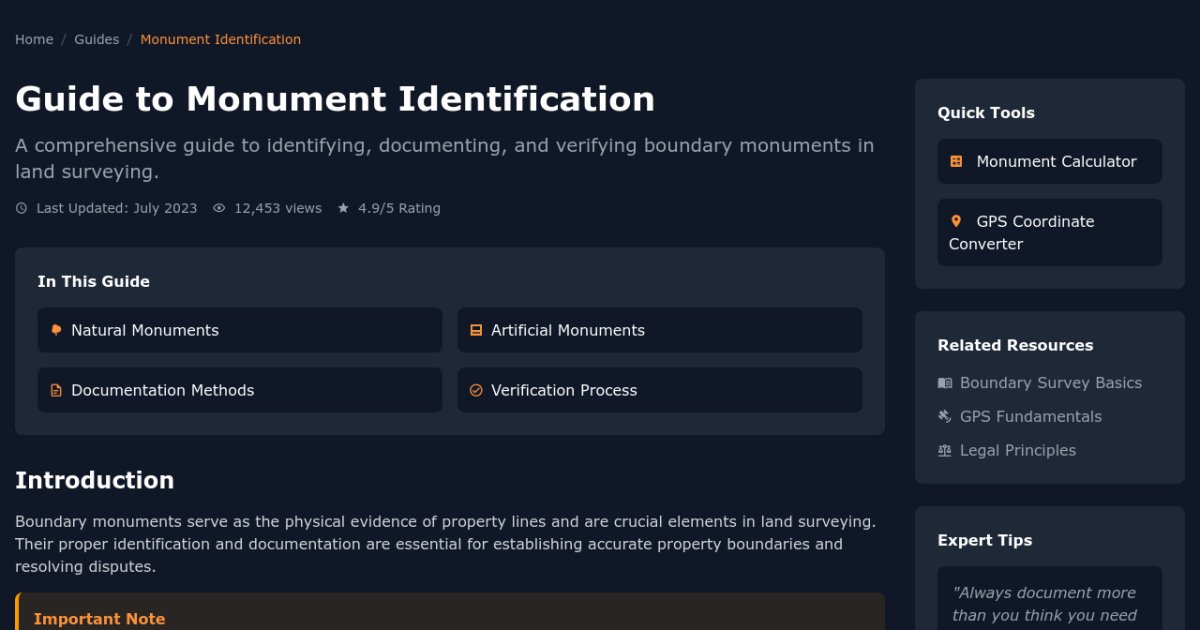1200x630 pixels.
Task: Click the eye icon next to view count
Action: tap(218, 208)
